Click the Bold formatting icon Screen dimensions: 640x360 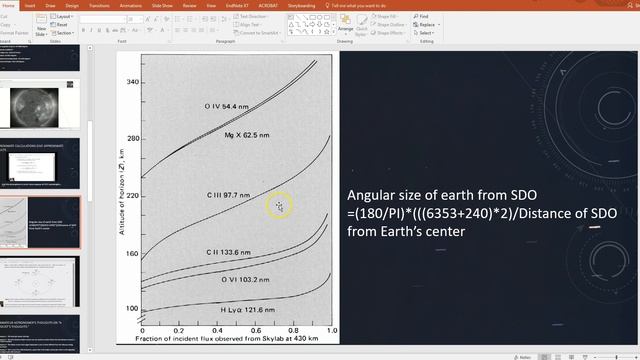tap(84, 30)
